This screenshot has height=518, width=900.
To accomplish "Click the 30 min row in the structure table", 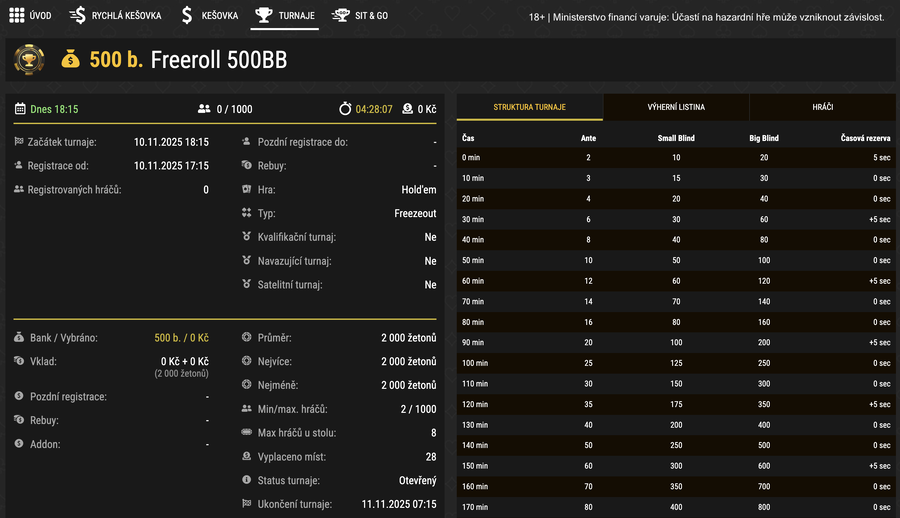I will coord(676,219).
